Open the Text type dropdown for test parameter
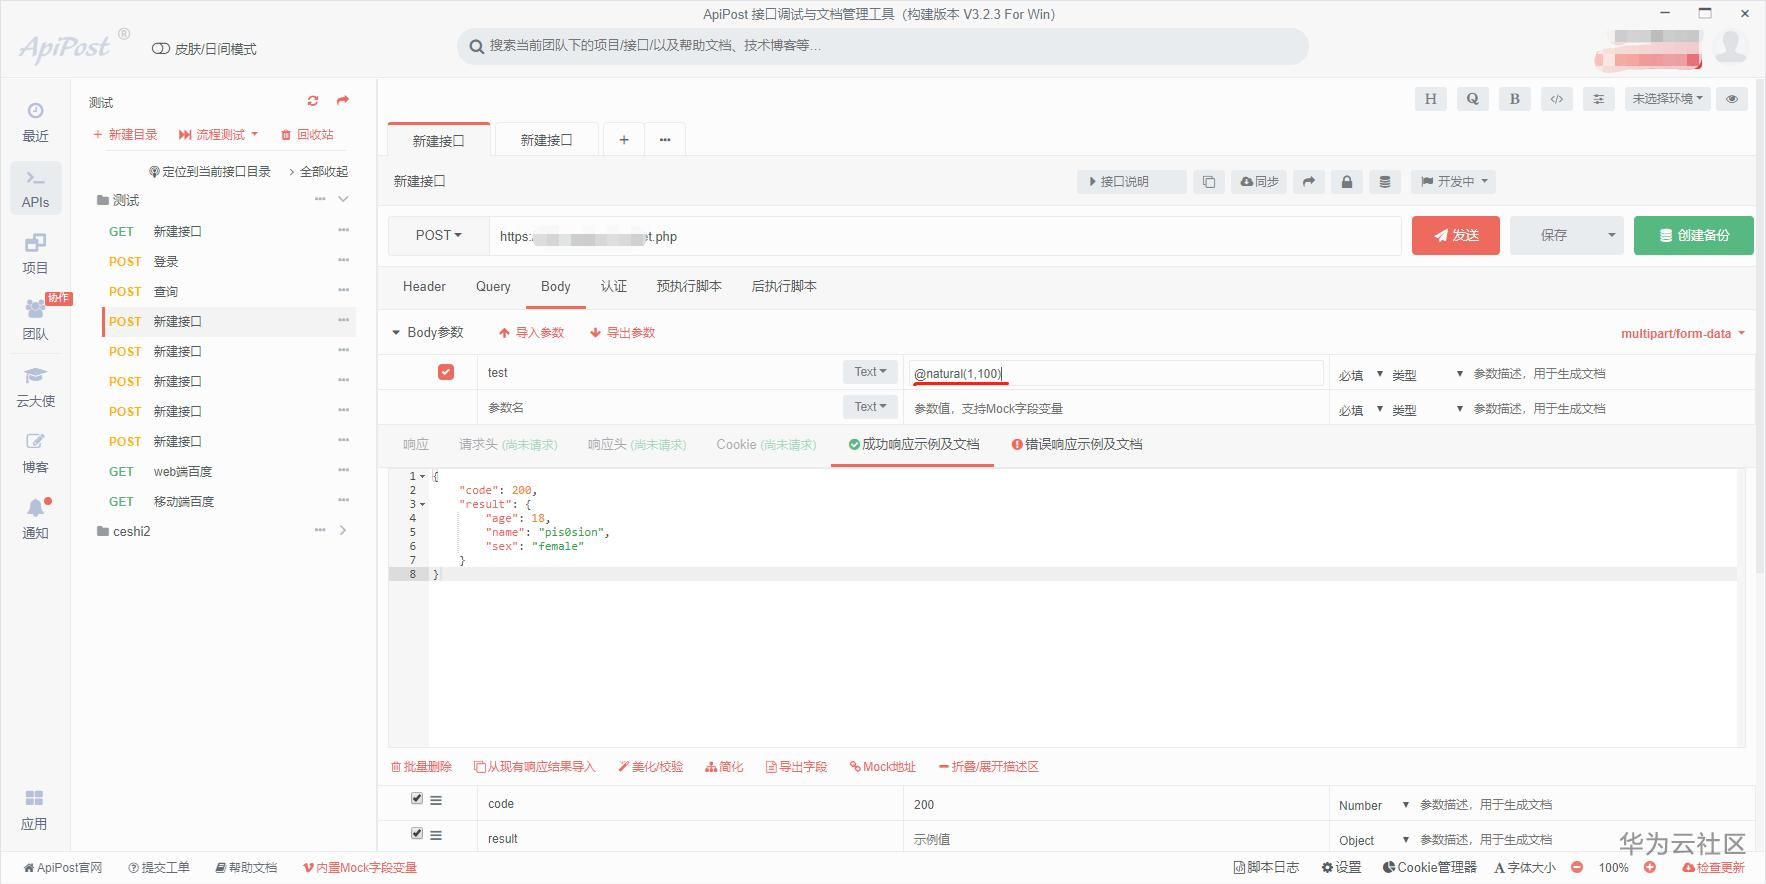 tap(870, 372)
